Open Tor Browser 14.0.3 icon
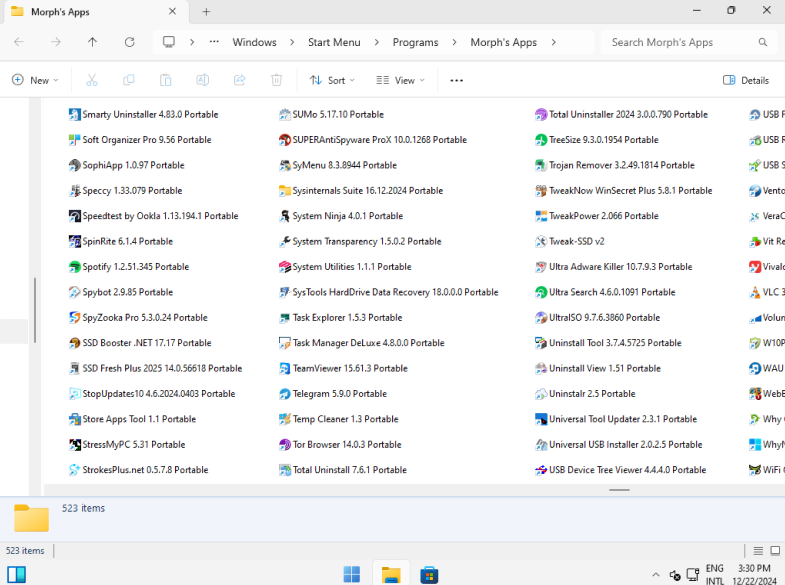Viewport: 785px width, 585px height. pyautogui.click(x=285, y=445)
